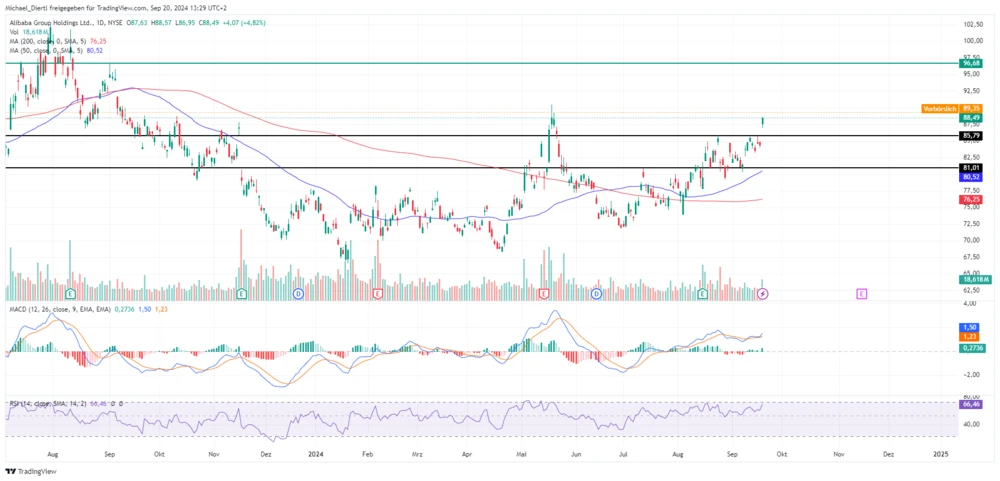Open the dividend marker in June 2024
This screenshot has height=481, width=1000.
596,294
